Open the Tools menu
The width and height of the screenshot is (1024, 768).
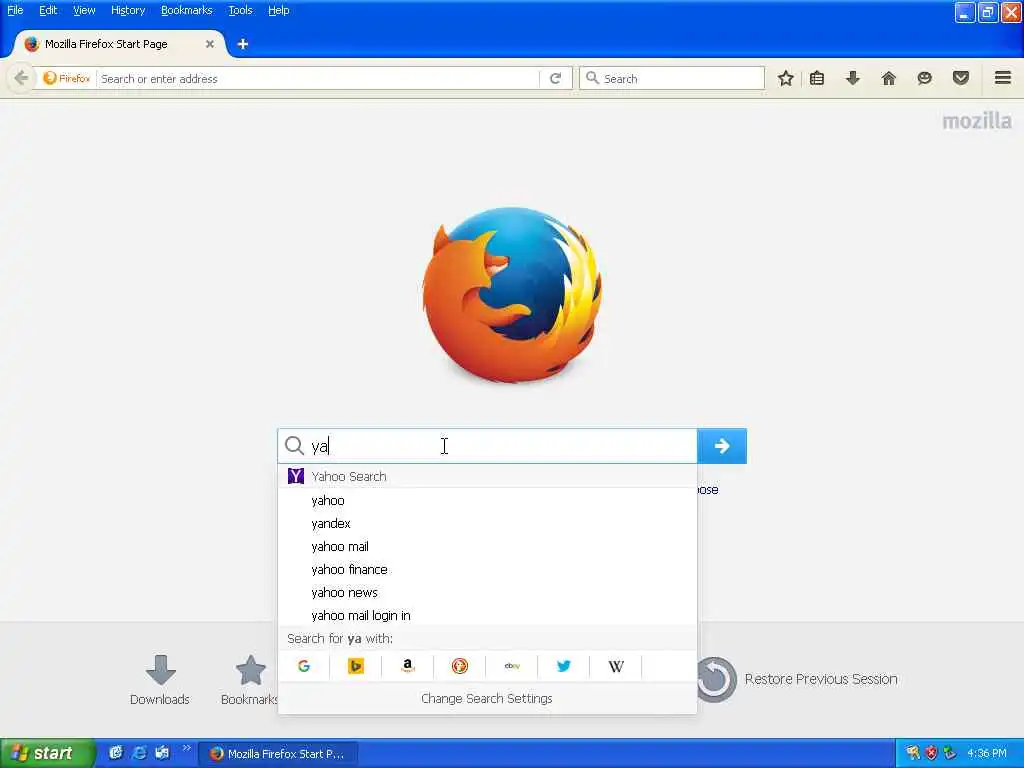240,10
